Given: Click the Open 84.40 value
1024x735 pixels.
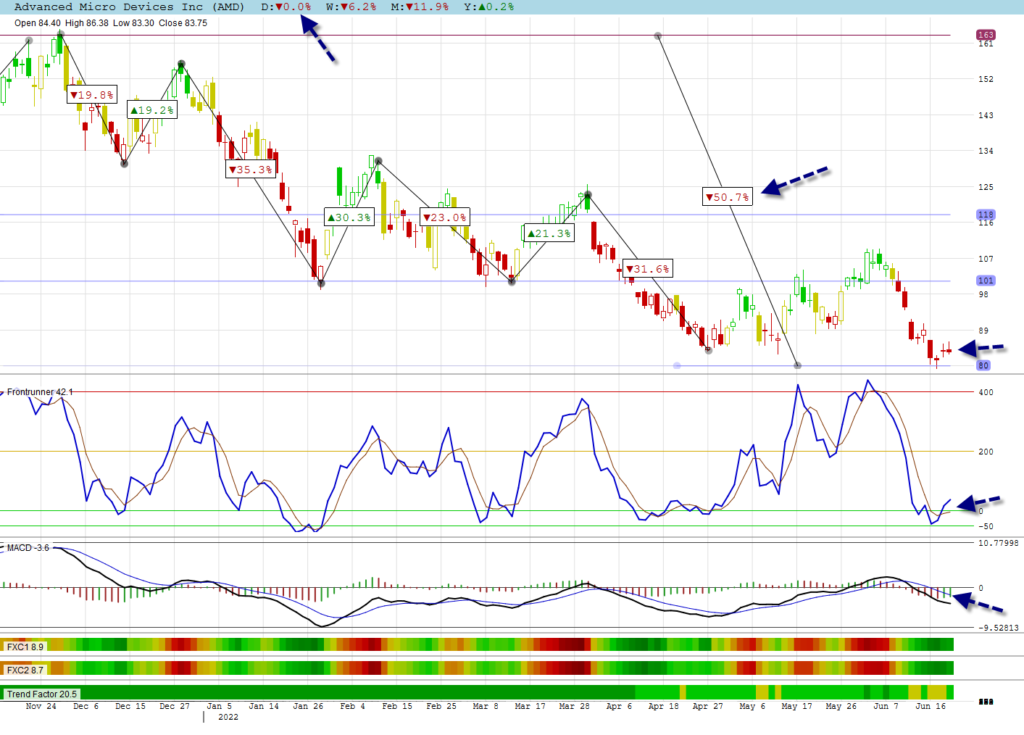Looking at the screenshot, I should [37, 23].
